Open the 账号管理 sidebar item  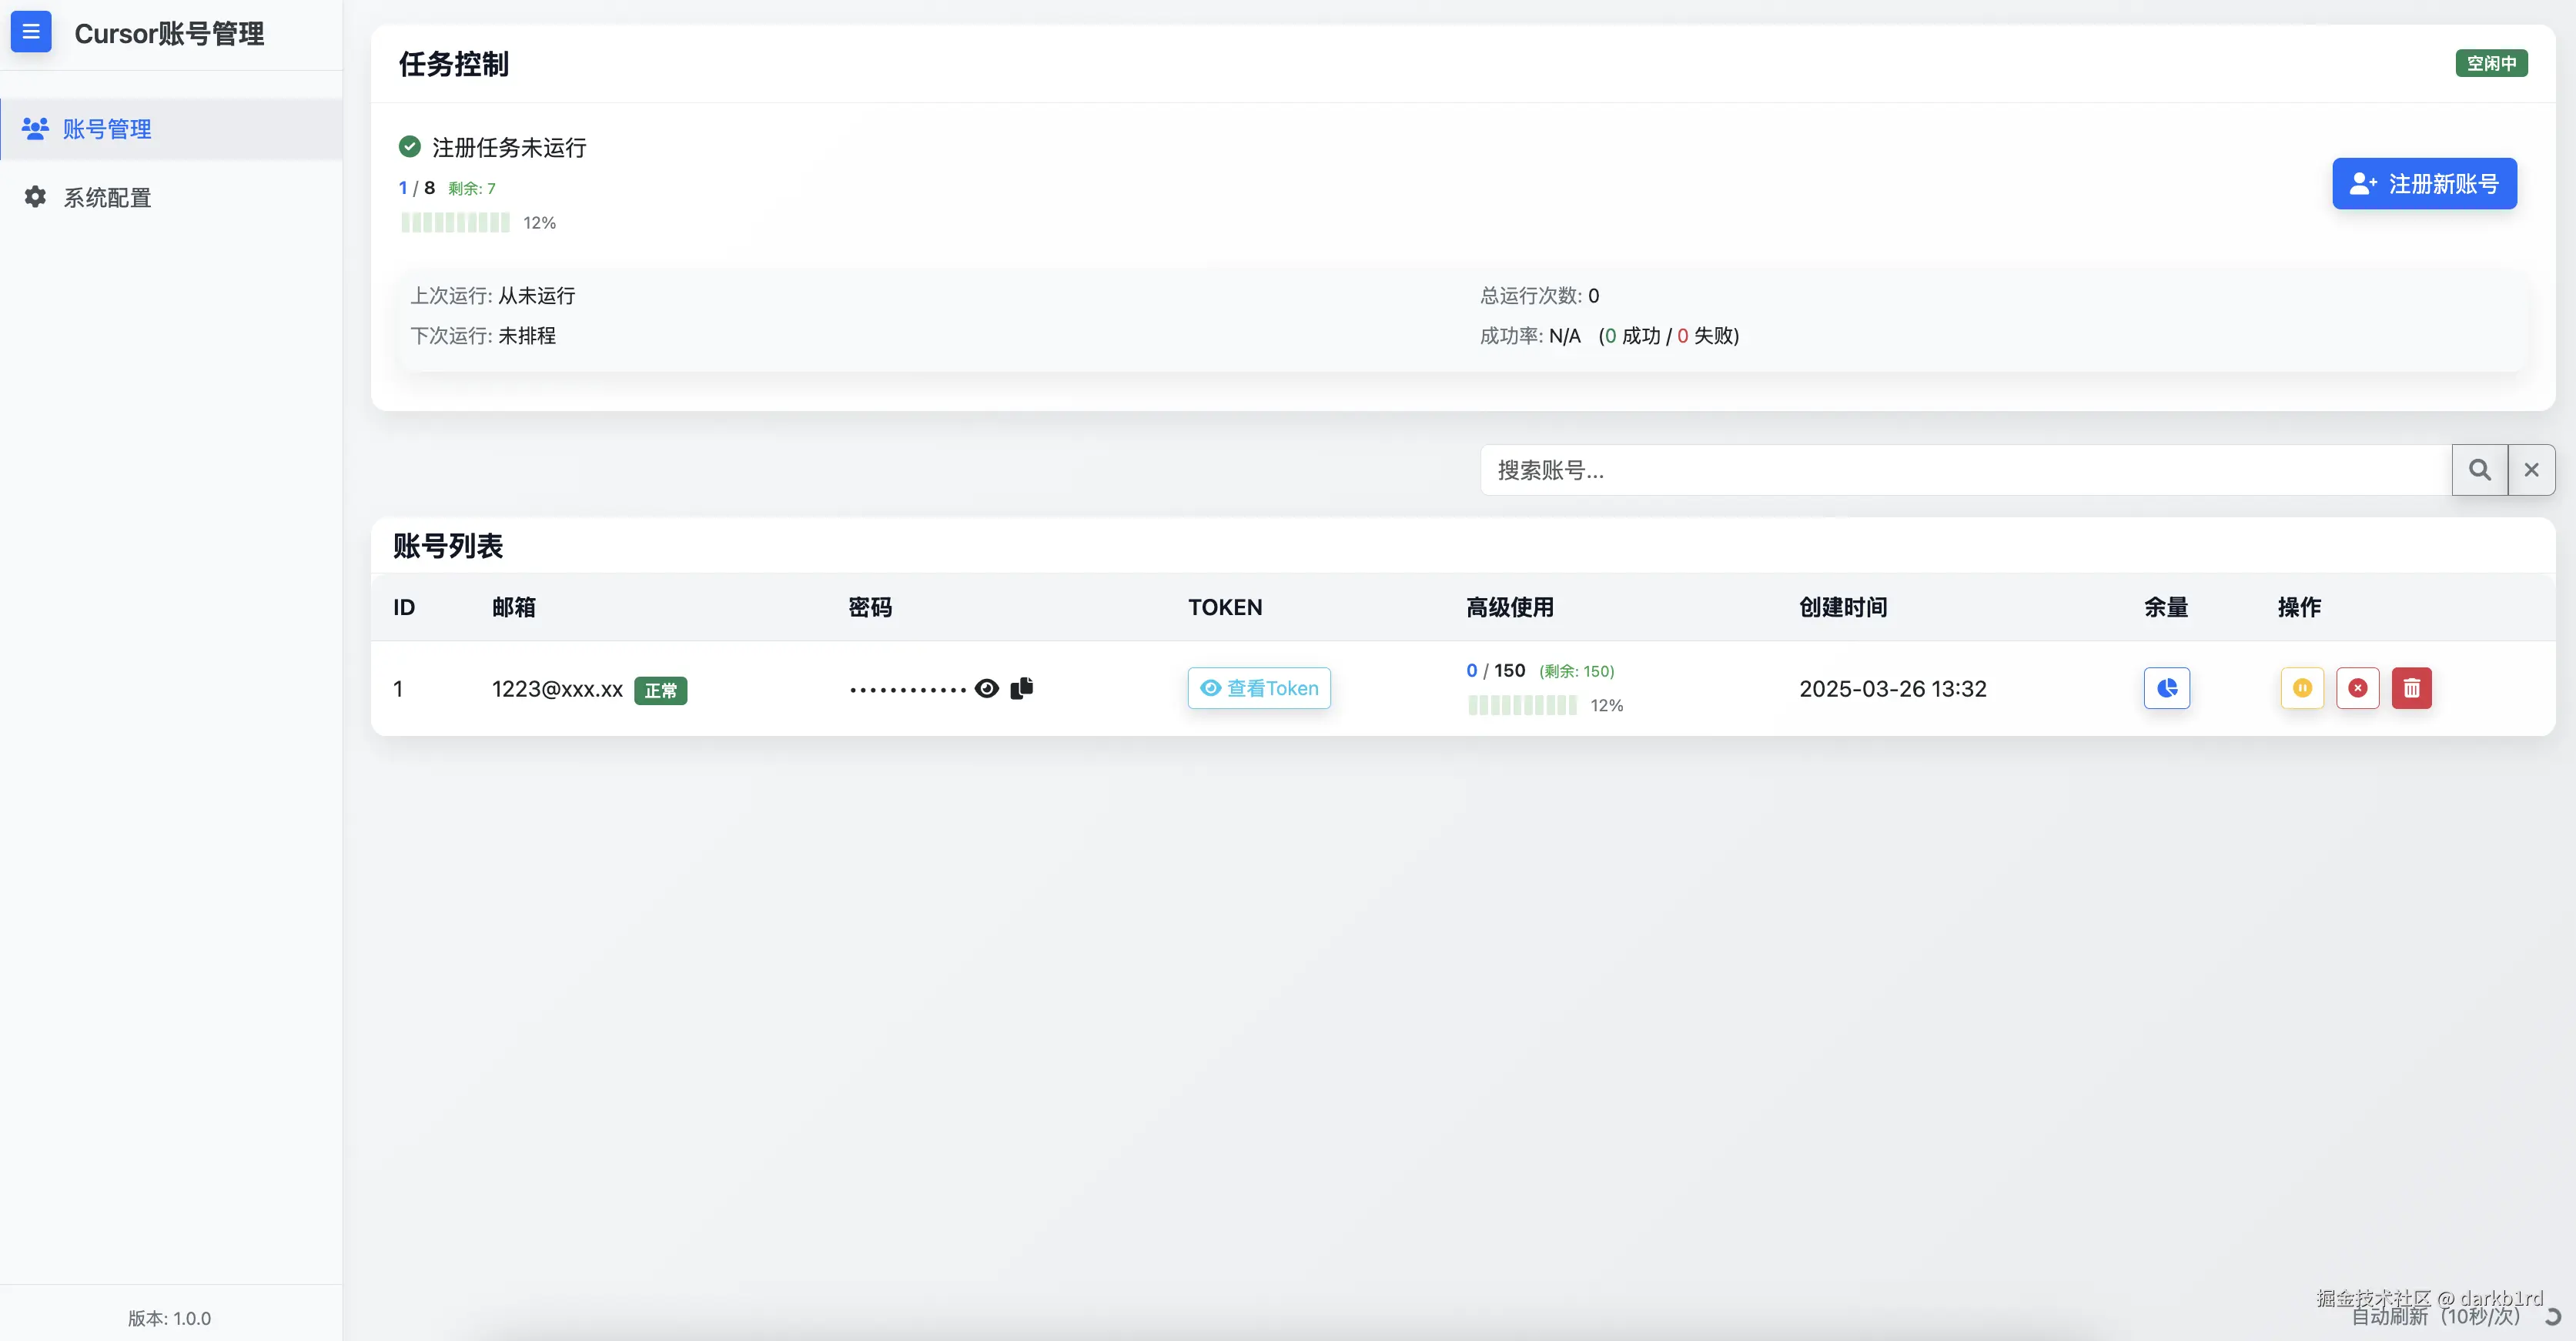click(106, 129)
